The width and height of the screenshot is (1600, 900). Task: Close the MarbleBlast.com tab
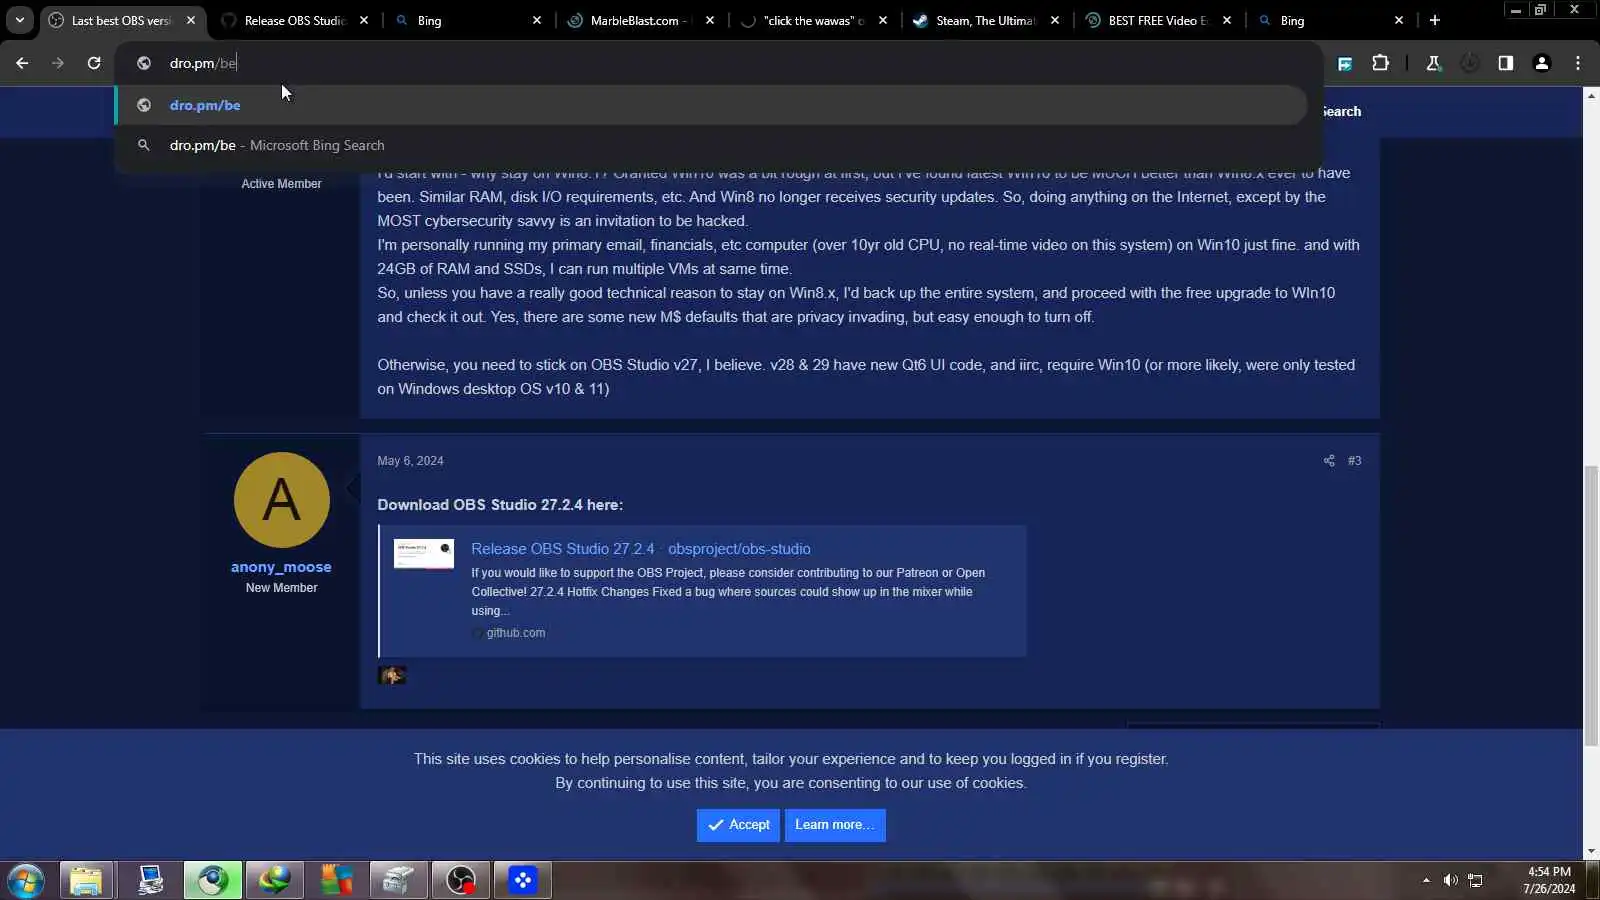click(x=710, y=20)
